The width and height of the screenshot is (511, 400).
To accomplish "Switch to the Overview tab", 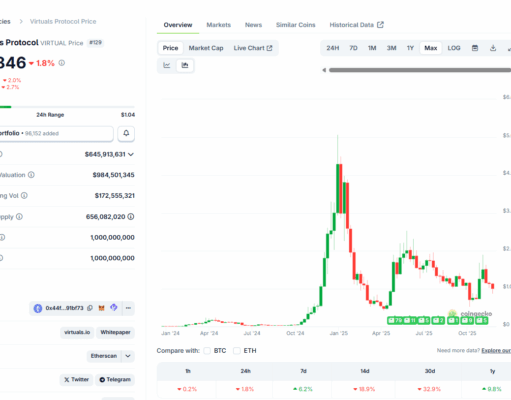I will click(x=178, y=25).
